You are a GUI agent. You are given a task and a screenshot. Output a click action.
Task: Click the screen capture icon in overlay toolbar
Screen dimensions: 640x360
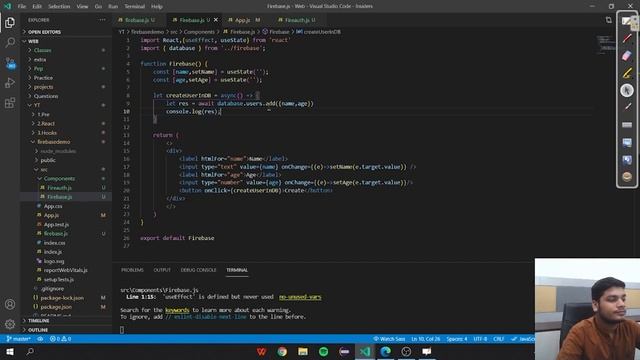point(627,160)
